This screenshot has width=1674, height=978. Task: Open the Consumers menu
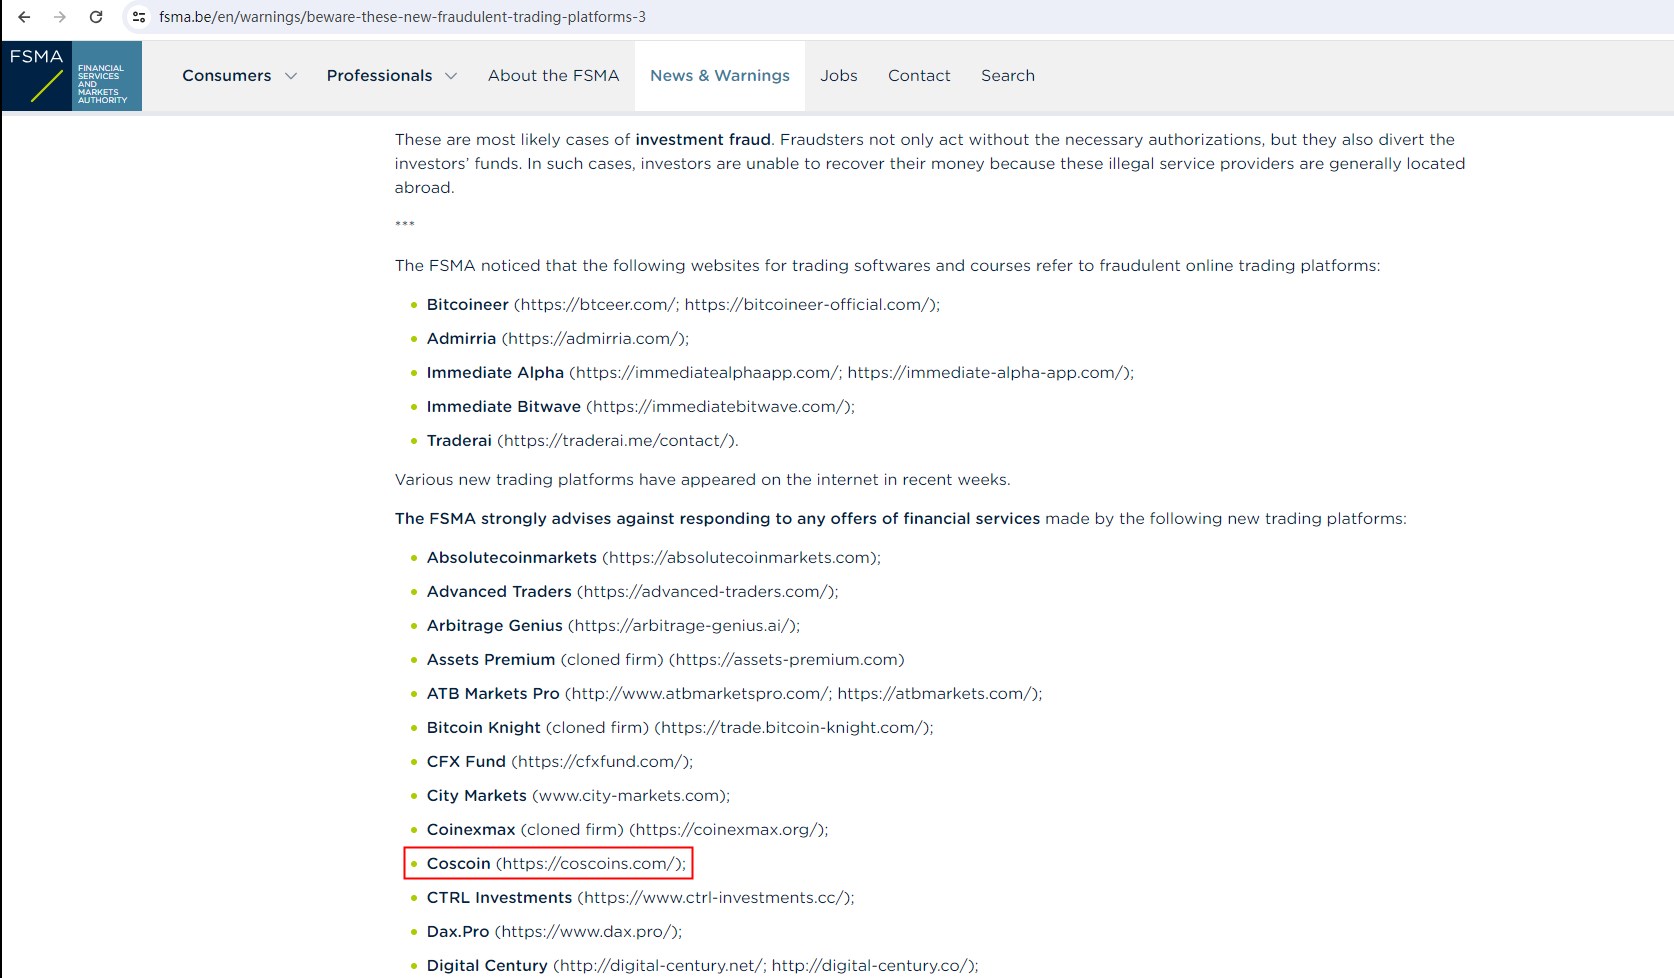[x=227, y=76]
